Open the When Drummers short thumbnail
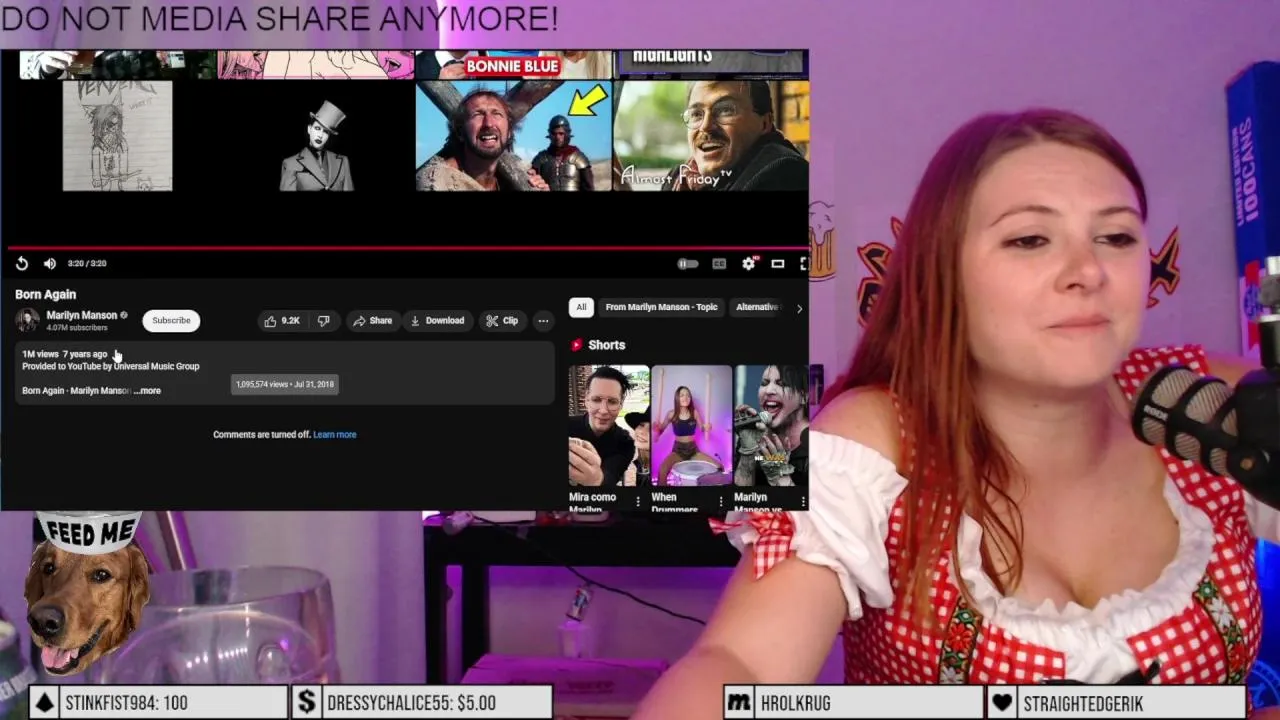Viewport: 1280px width, 720px height. click(692, 427)
